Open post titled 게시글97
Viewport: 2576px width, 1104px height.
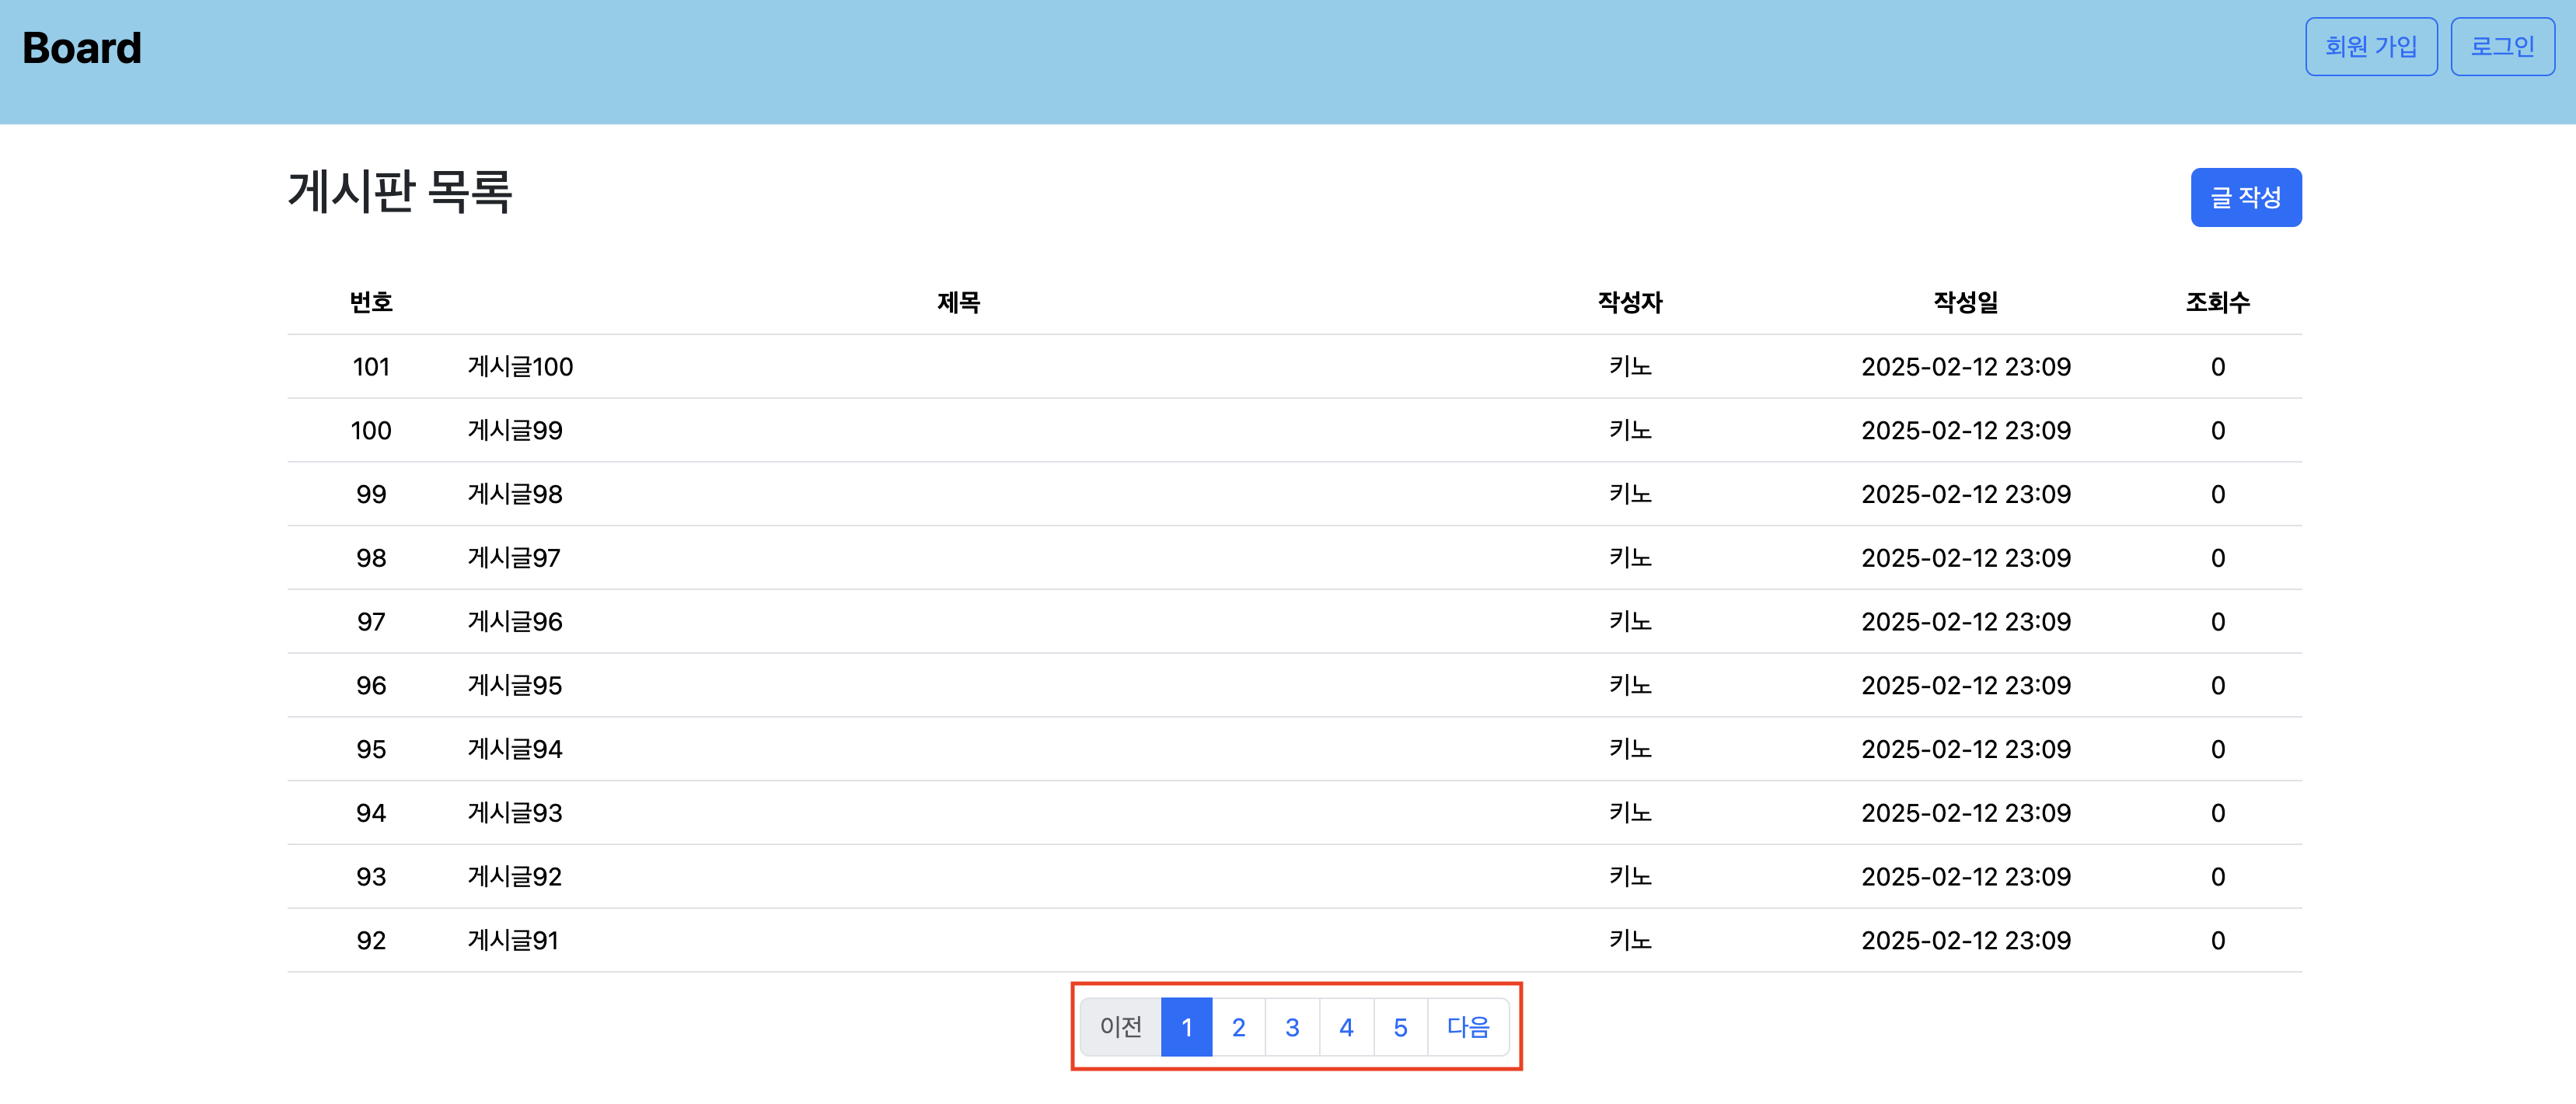tap(514, 558)
